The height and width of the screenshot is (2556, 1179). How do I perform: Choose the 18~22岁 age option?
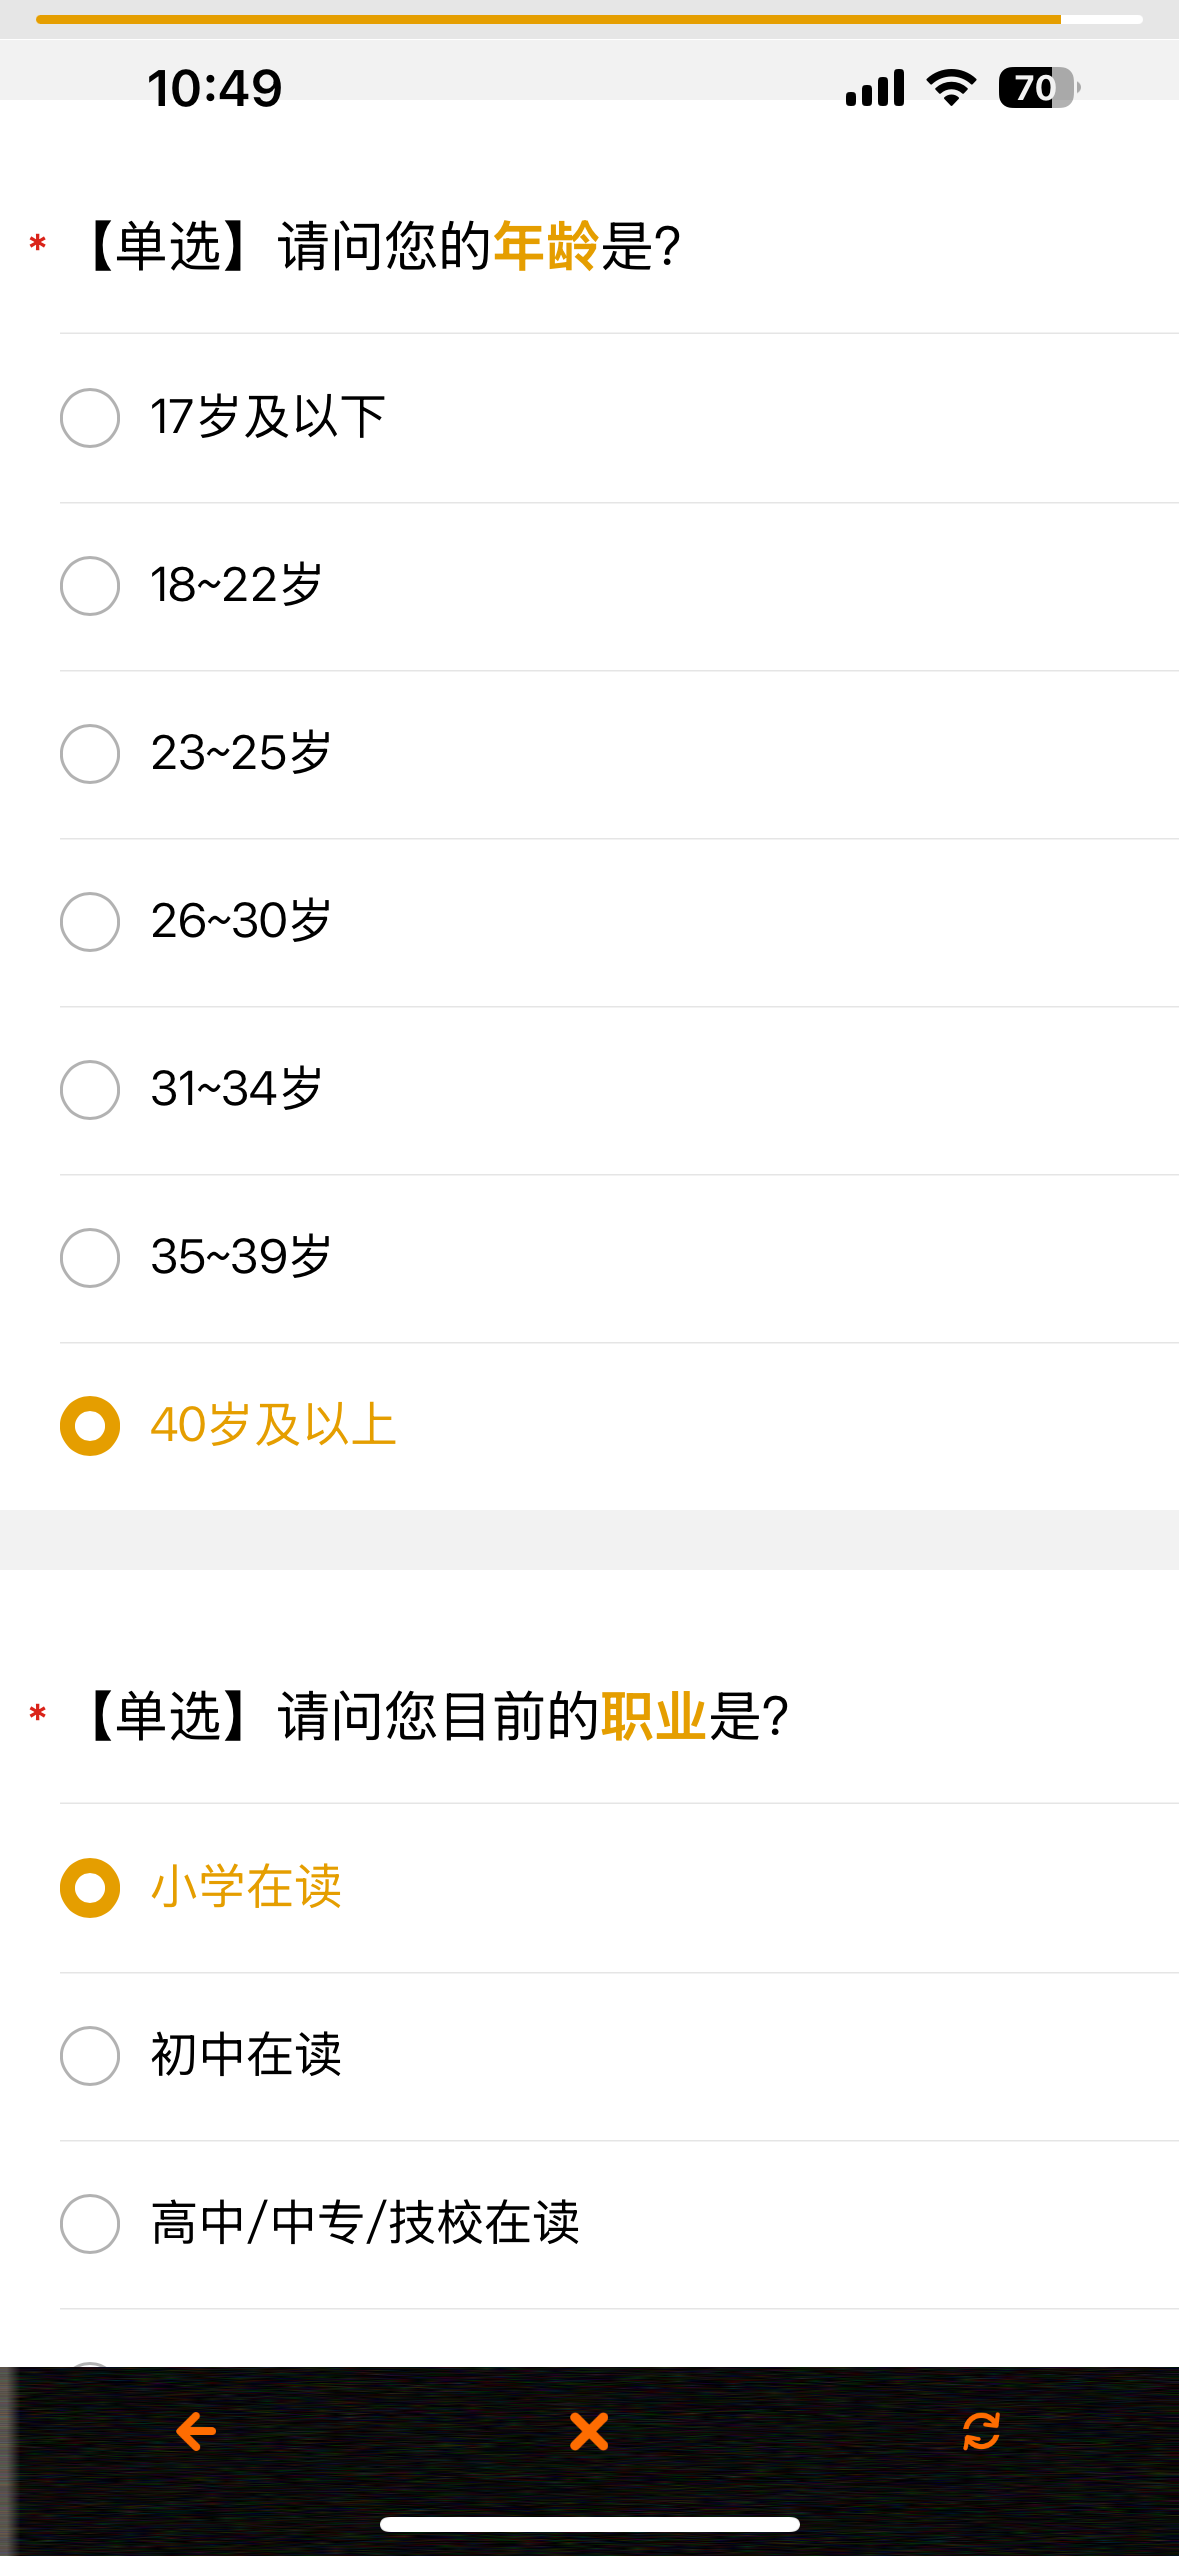click(x=619, y=586)
